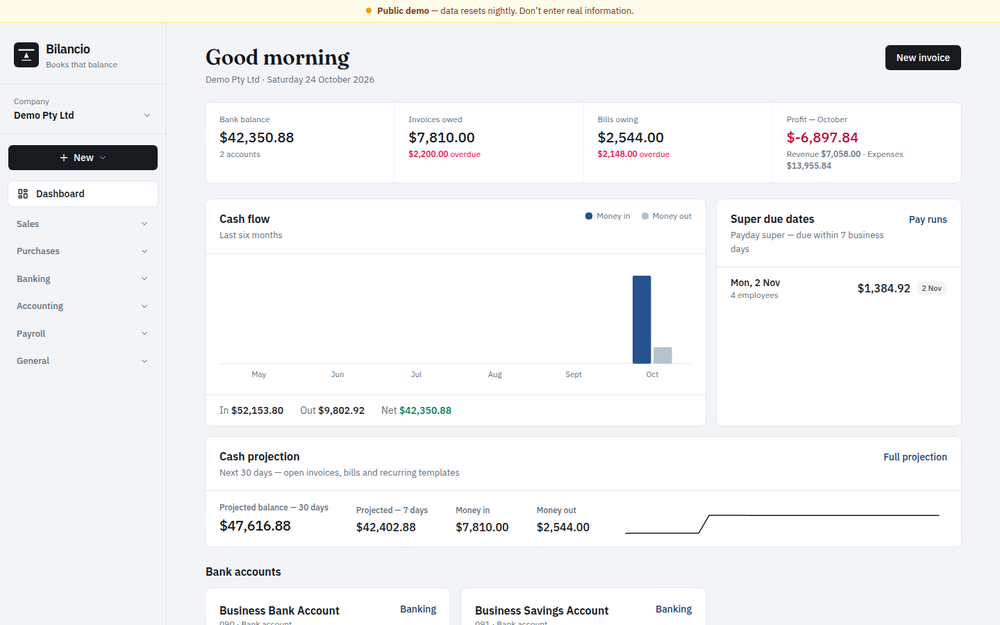Image resolution: width=1000 pixels, height=625 pixels.
Task: Click the Money in legend label
Action: 613,216
